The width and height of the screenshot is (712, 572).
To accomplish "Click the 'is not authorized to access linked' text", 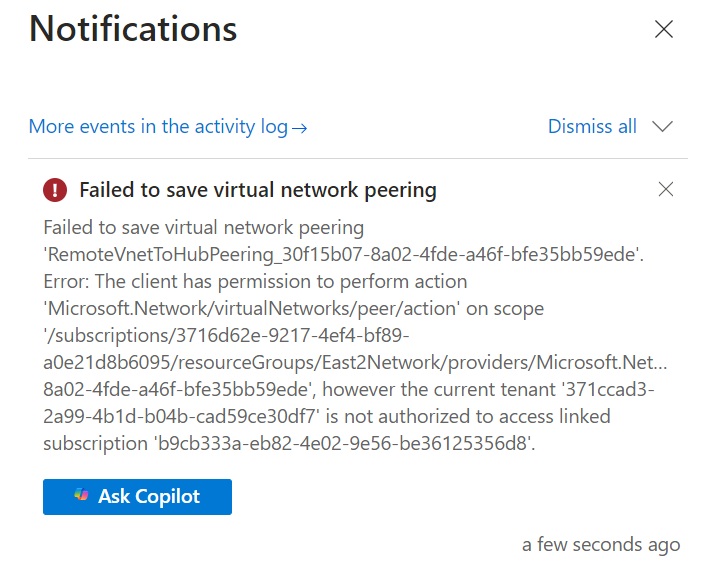I will [462, 416].
